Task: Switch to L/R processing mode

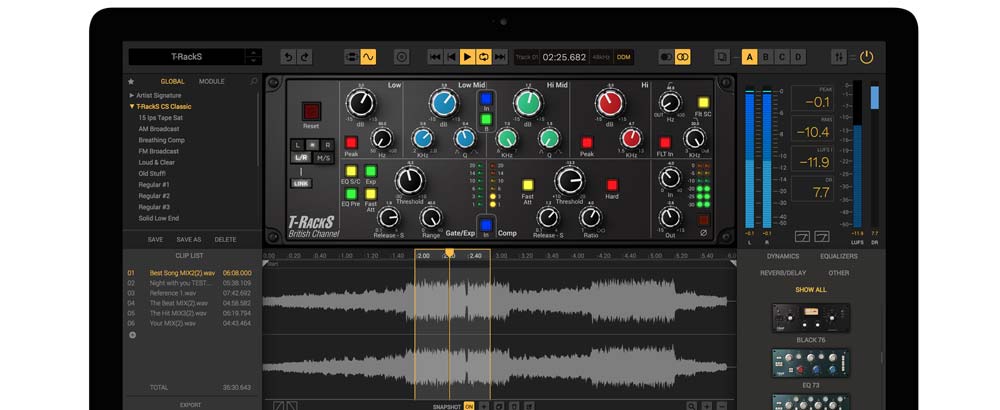Action: point(301,157)
